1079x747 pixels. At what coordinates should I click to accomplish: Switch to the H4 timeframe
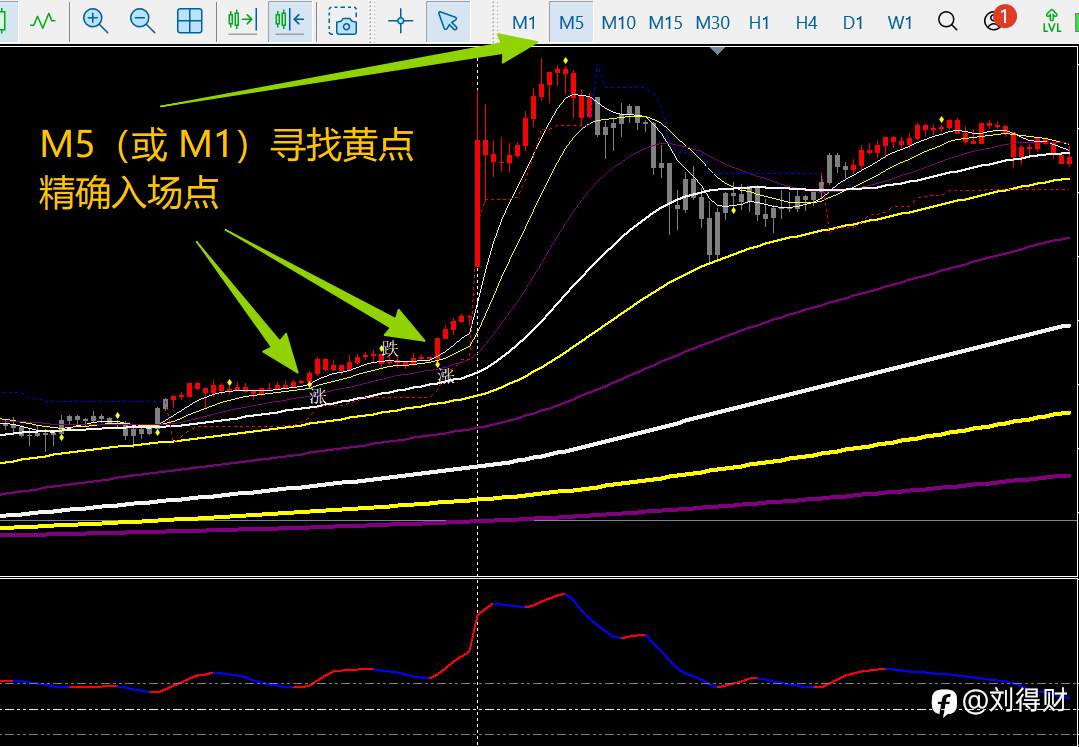point(806,23)
